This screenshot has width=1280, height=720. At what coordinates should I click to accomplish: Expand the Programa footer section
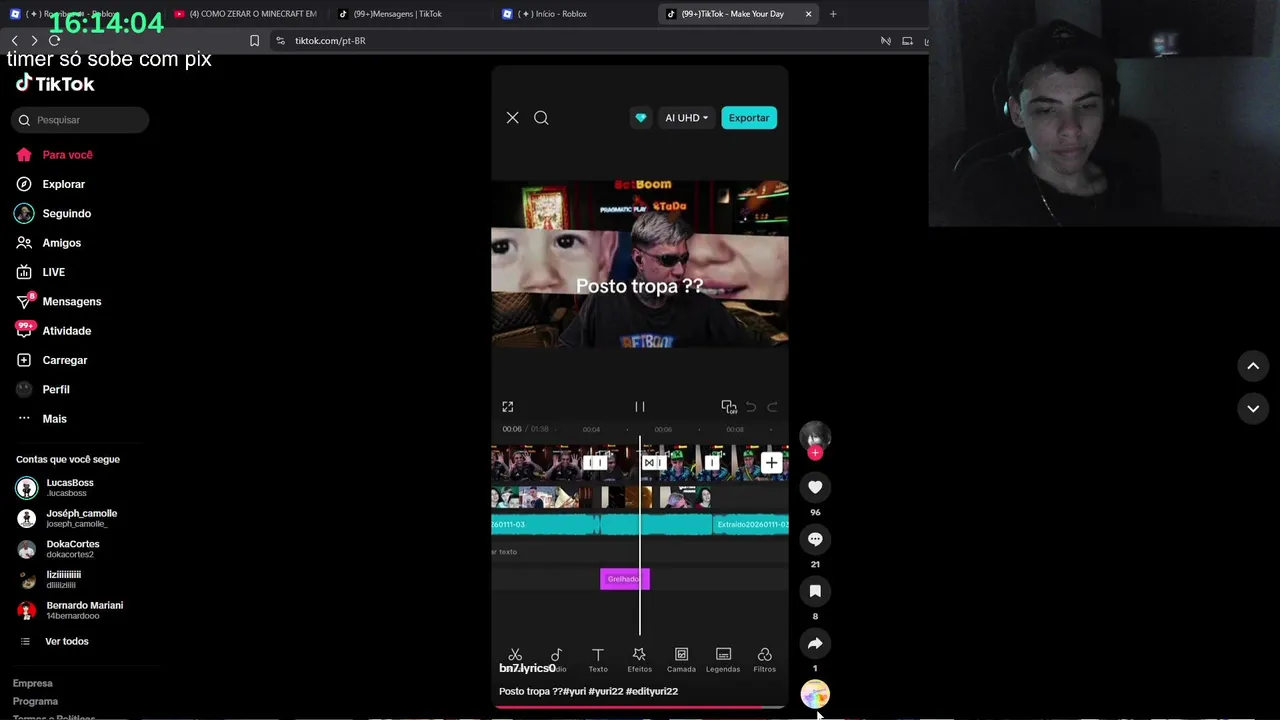(35, 701)
